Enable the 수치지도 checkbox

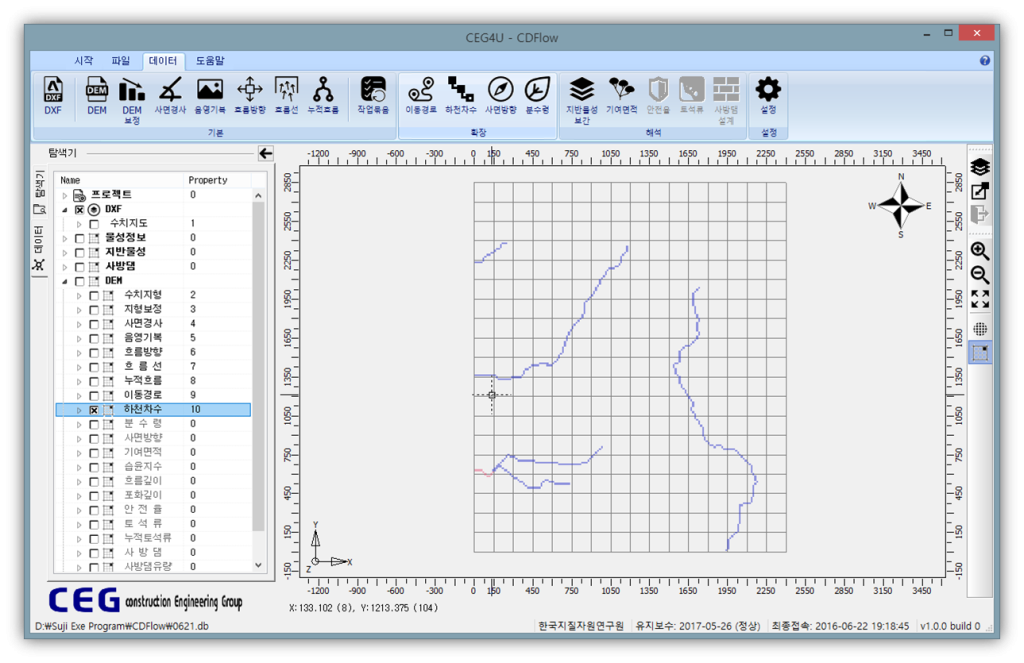click(x=94, y=224)
